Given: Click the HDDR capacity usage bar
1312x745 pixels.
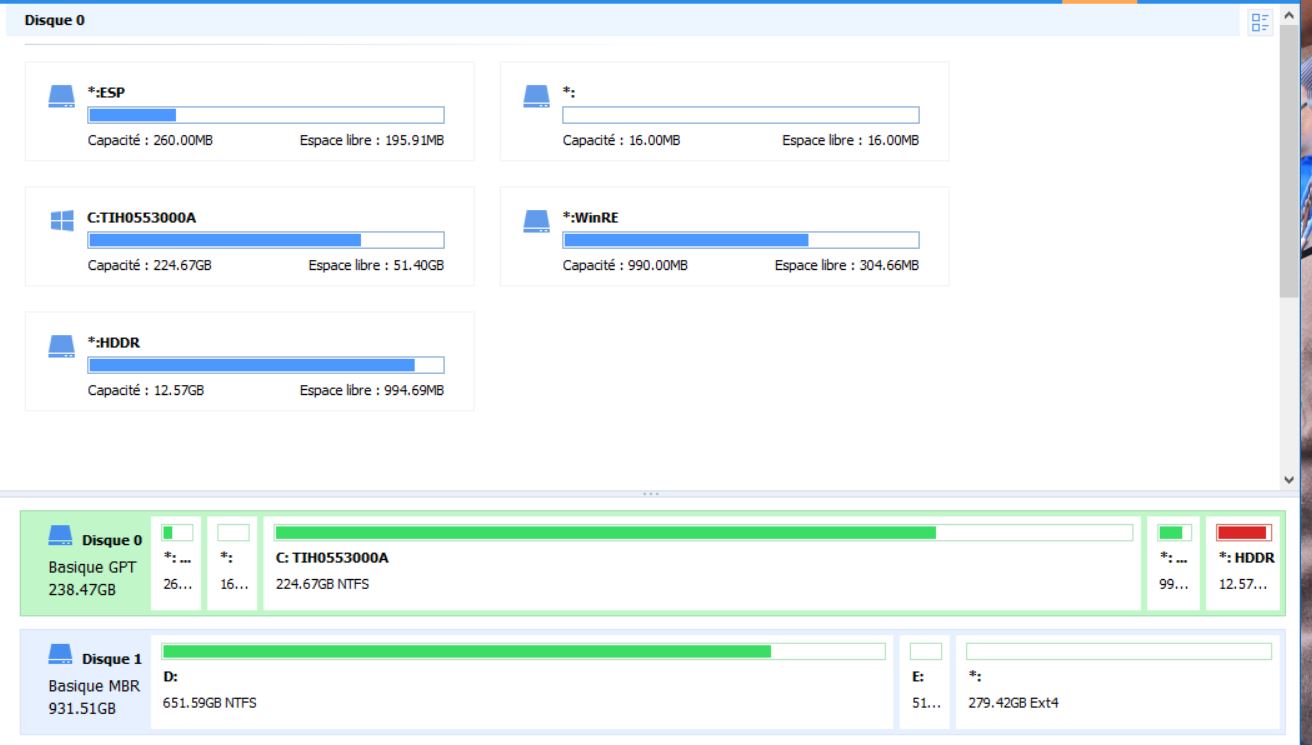Looking at the screenshot, I should [x=266, y=365].
